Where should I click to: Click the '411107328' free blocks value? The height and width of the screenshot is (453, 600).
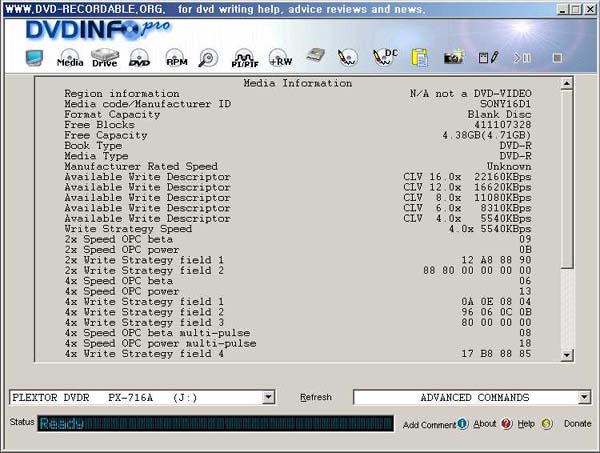click(x=502, y=125)
